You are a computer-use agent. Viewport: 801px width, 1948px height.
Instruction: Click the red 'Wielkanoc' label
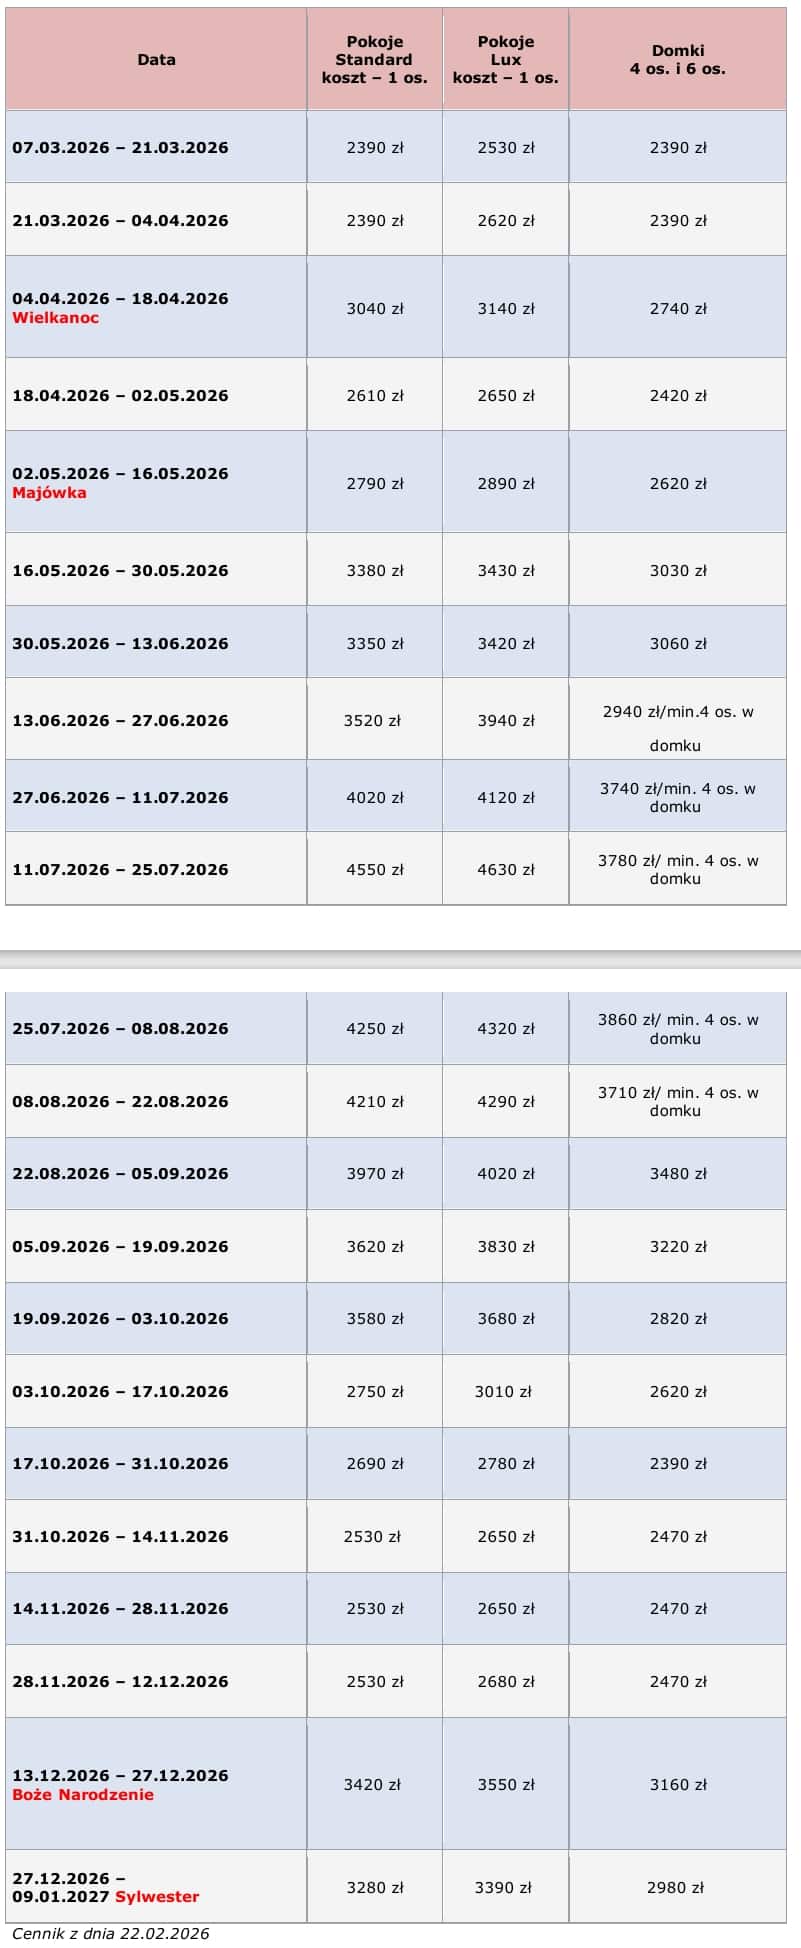pyautogui.click(x=56, y=318)
